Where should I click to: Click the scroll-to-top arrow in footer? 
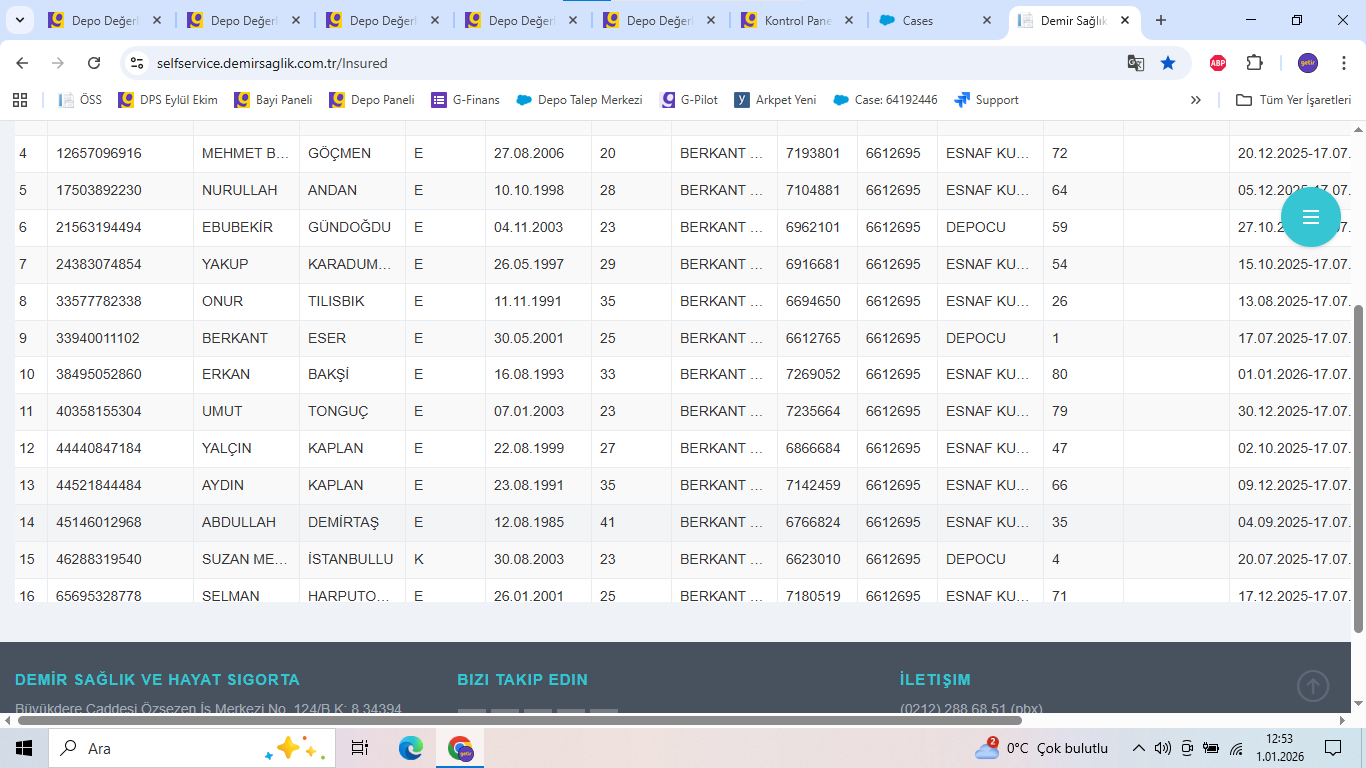coord(1313,686)
